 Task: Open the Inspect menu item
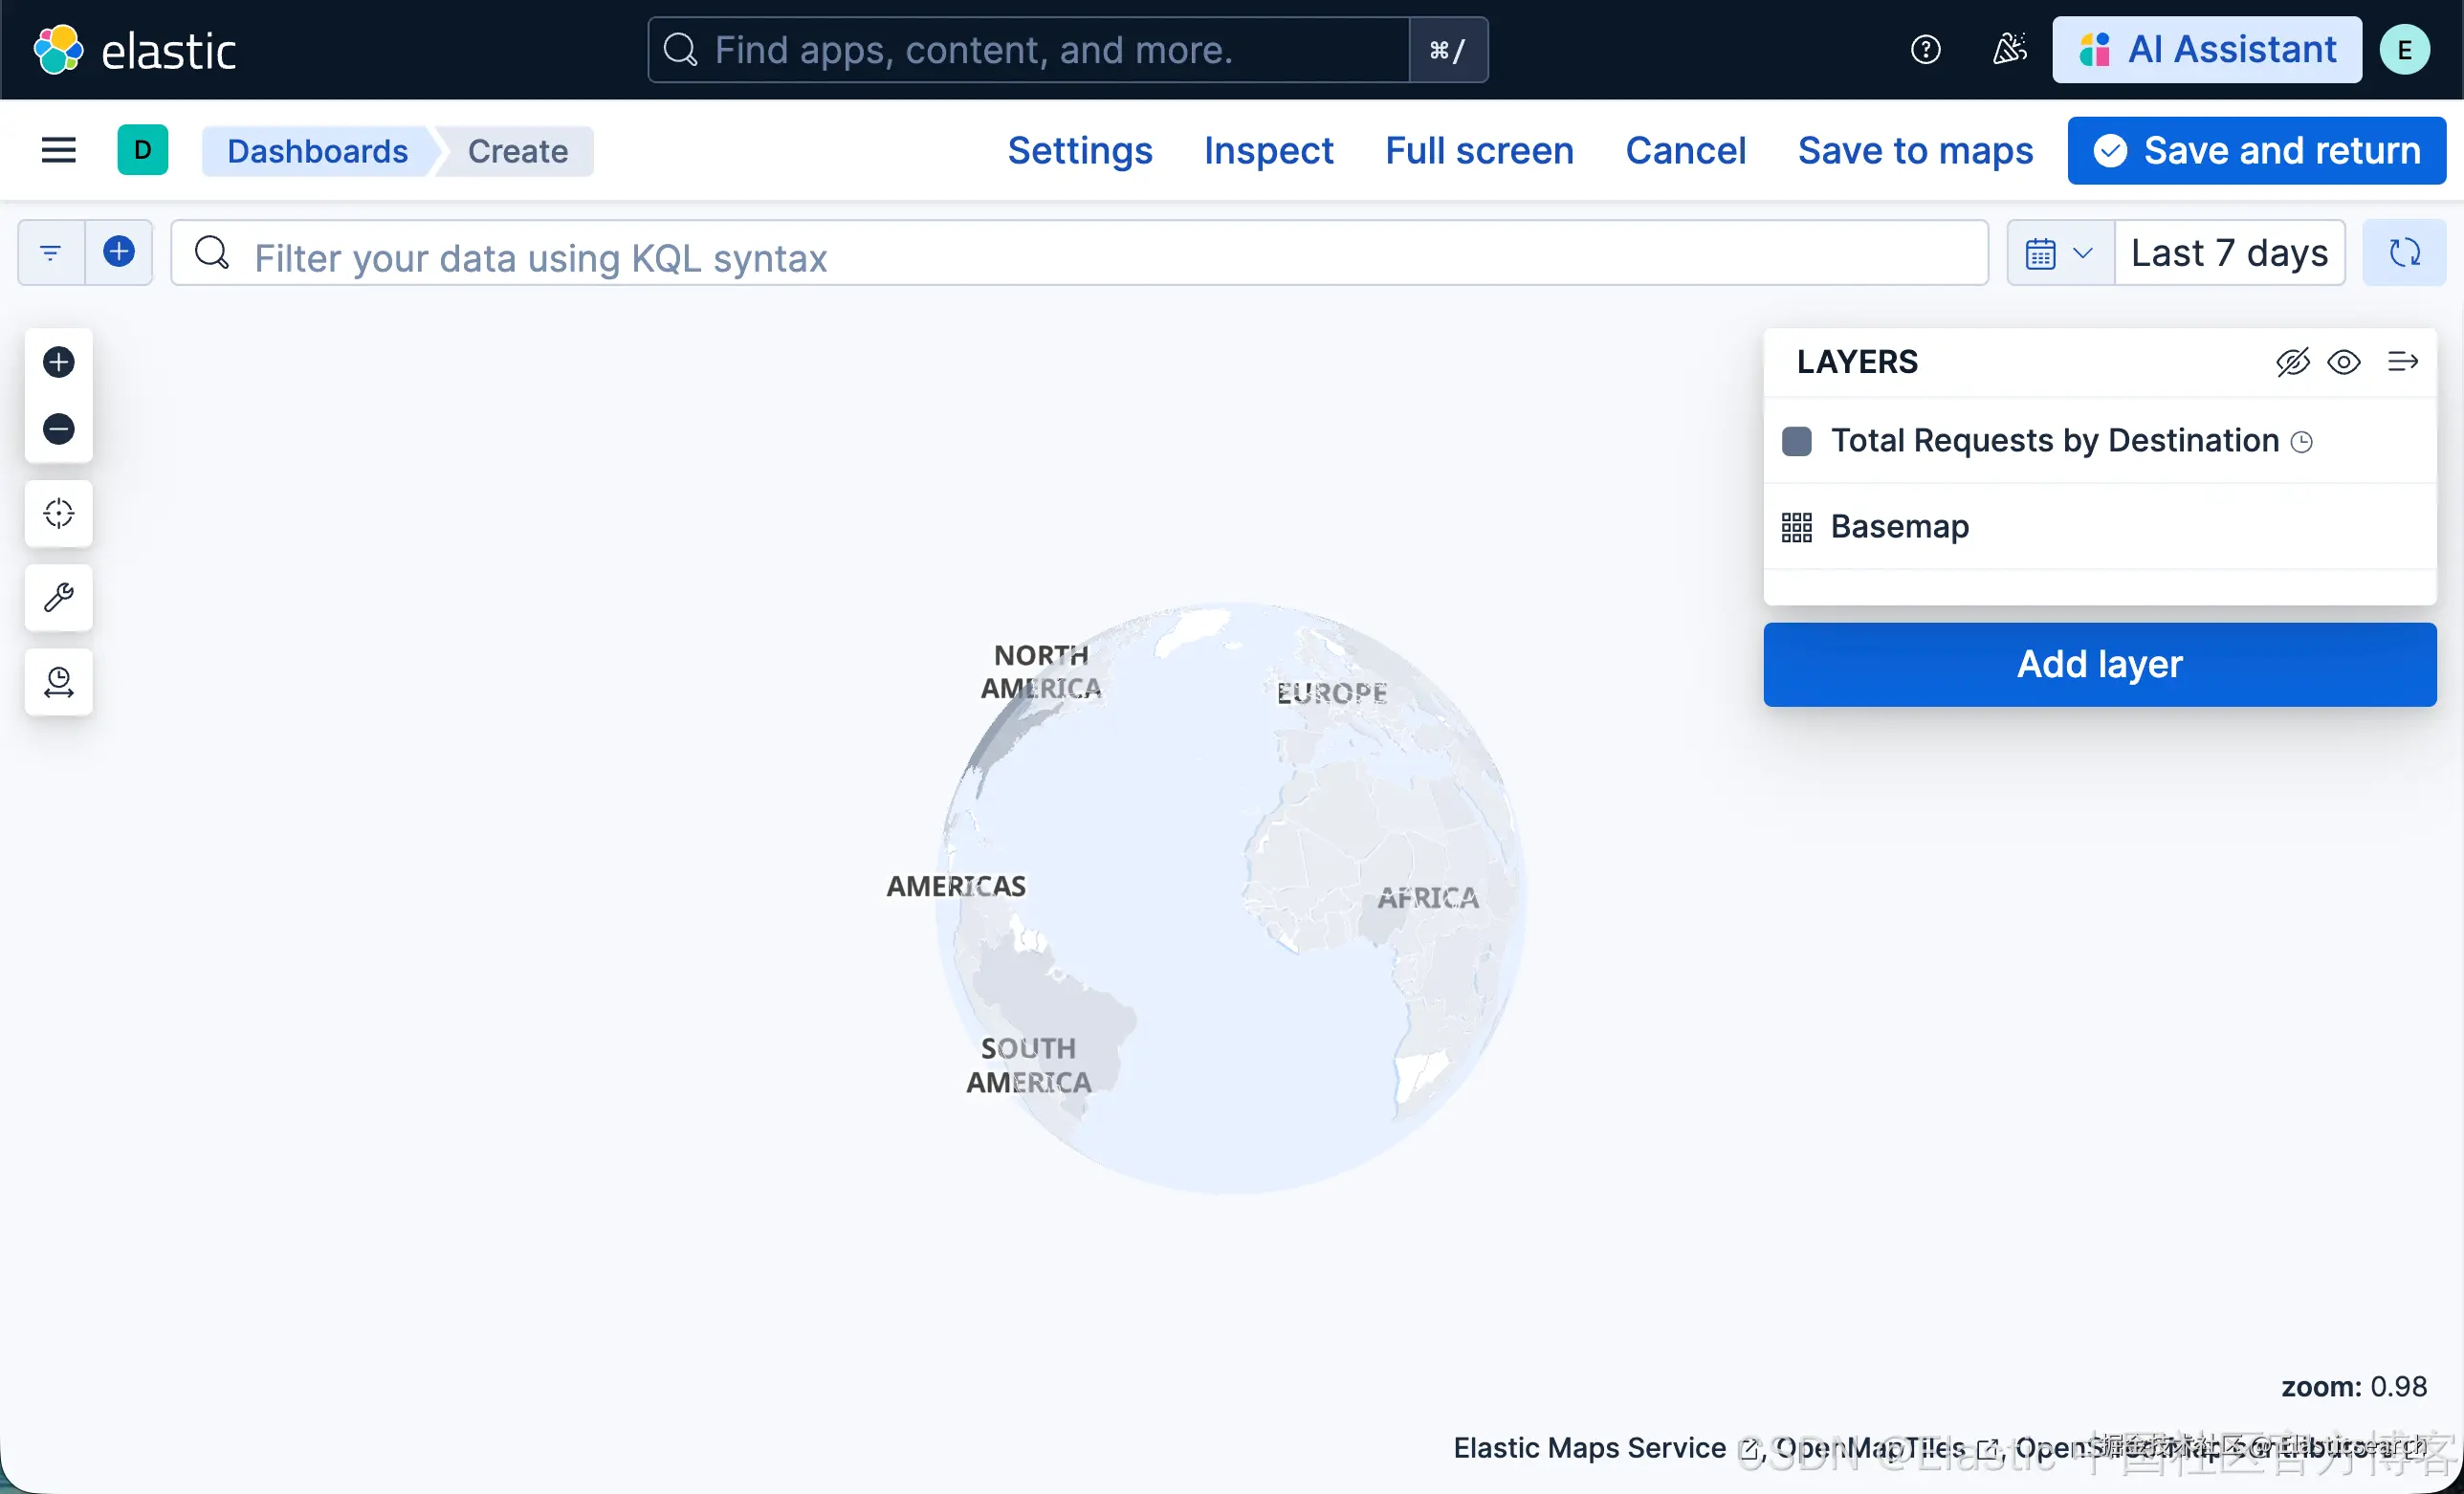pyautogui.click(x=1268, y=151)
